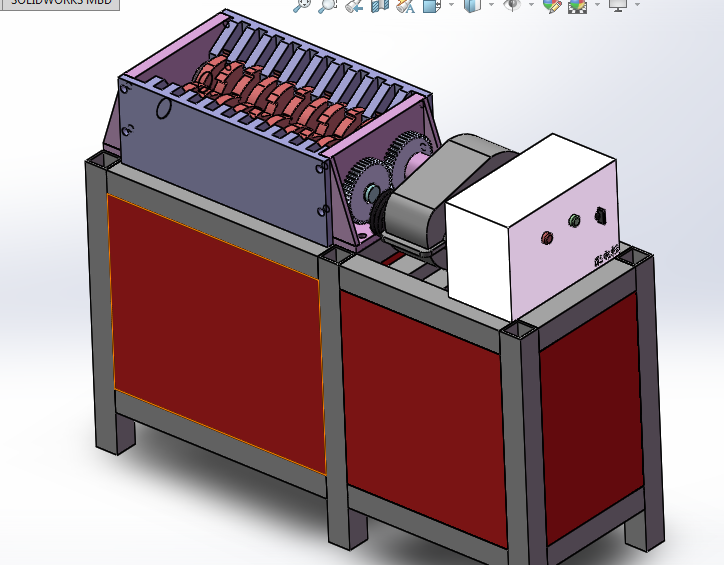Image resolution: width=724 pixels, height=565 pixels.
Task: Expand the Hide/Show Items dropdown arrow
Action: [x=531, y=5]
